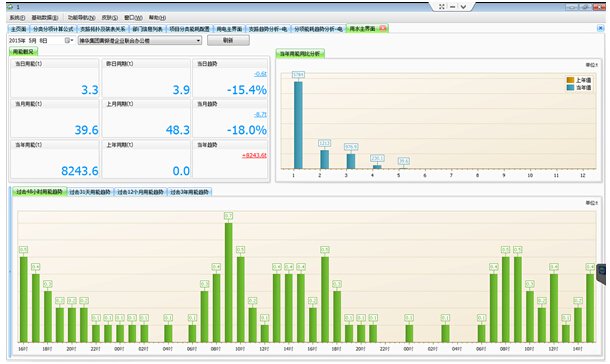The width and height of the screenshot is (610, 364).
Task: Select the 过去12个月 trend tab
Action: pyautogui.click(x=140, y=192)
